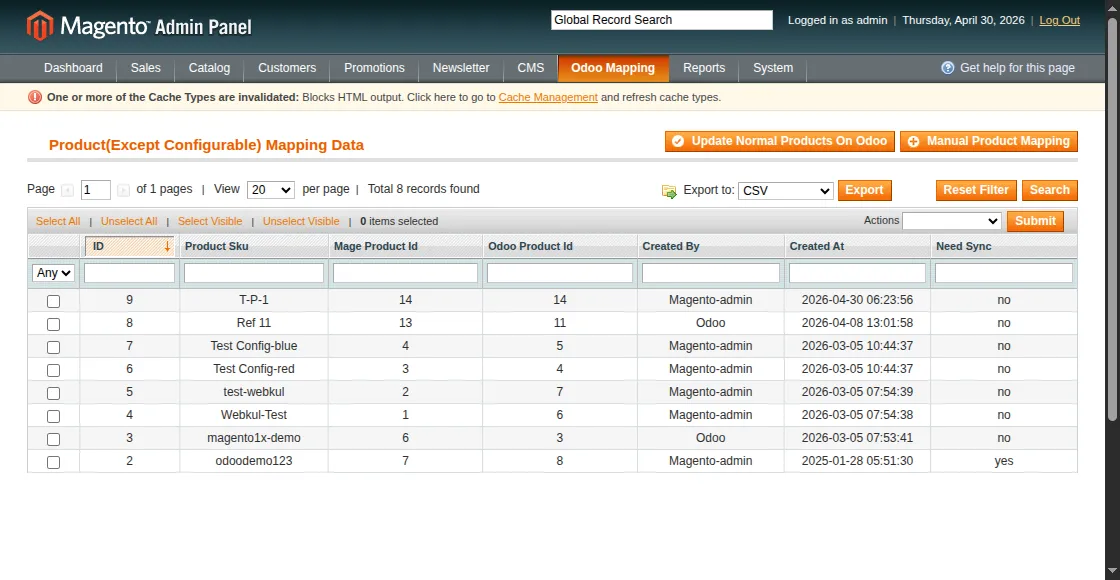The image size is (1120, 580).
Task: Open the Sales menu
Action: click(x=146, y=68)
